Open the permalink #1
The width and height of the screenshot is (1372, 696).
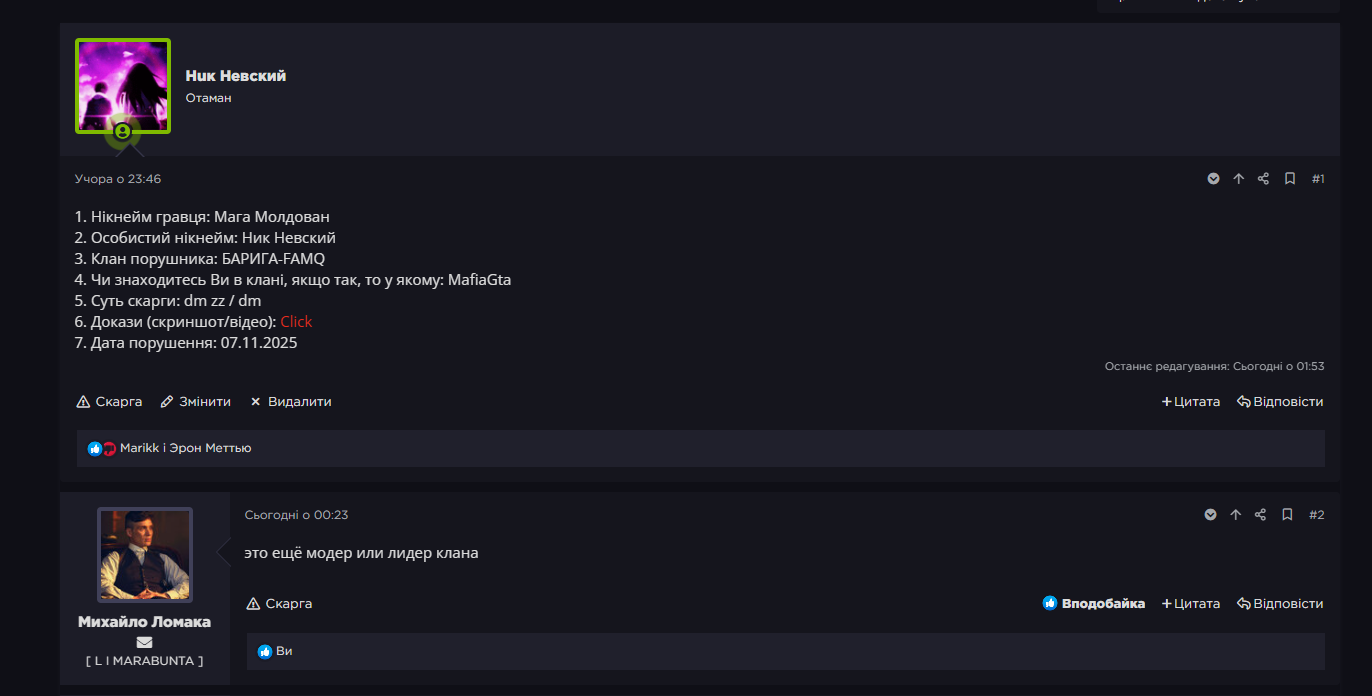(1318, 179)
